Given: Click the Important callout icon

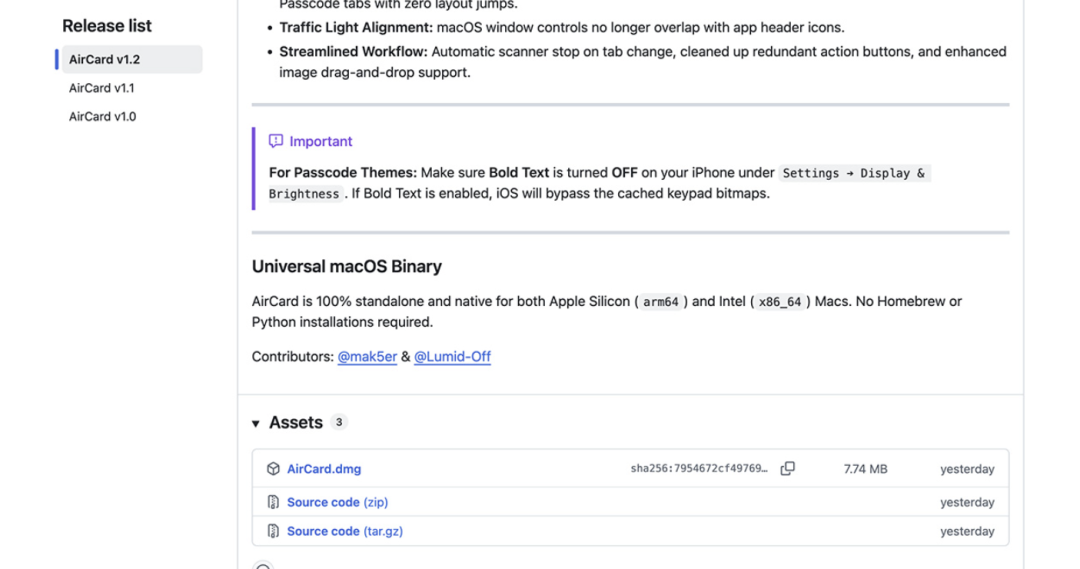Looking at the screenshot, I should point(276,141).
